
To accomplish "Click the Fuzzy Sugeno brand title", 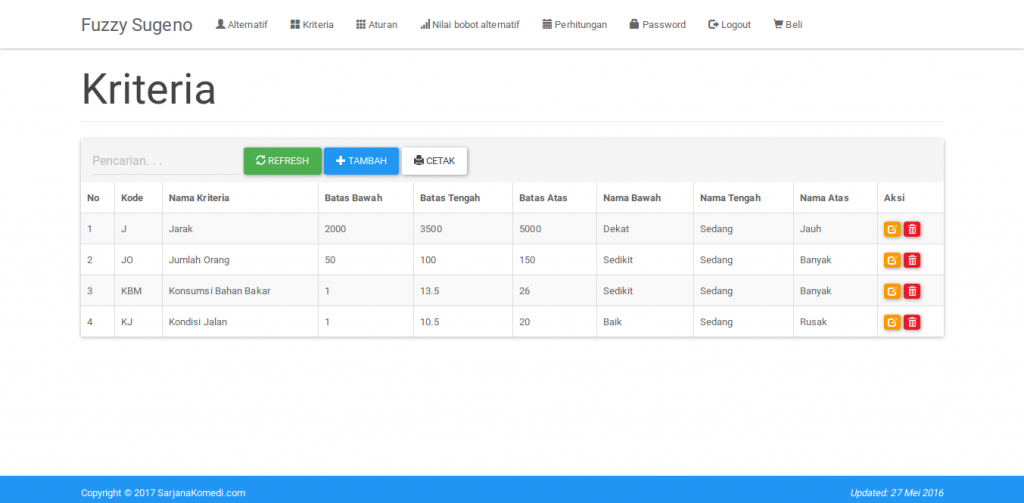I will coord(137,24).
